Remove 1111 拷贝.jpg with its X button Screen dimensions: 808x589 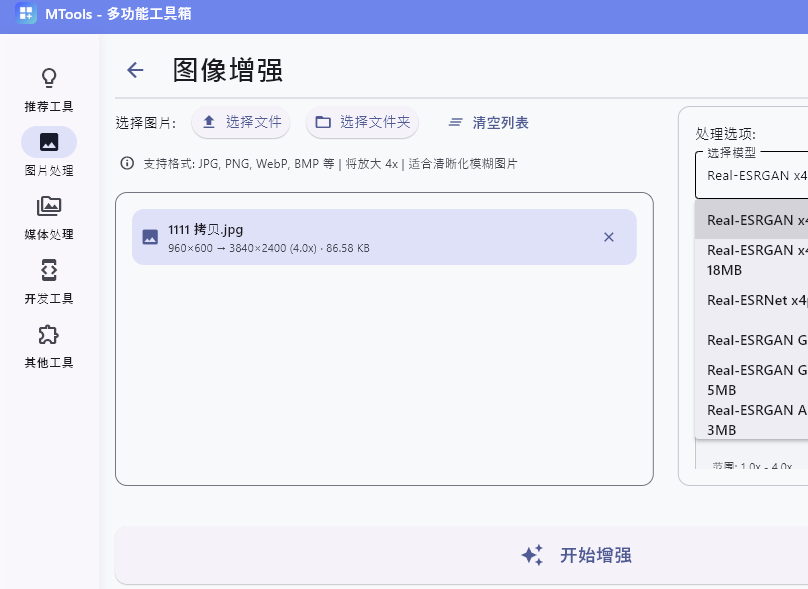pos(609,237)
